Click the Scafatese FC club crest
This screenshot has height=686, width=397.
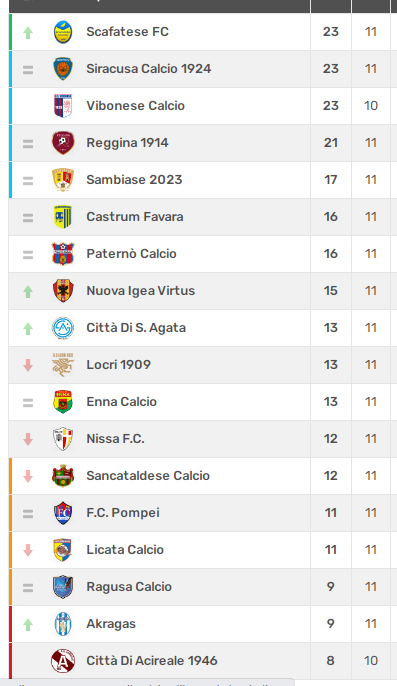(63, 32)
